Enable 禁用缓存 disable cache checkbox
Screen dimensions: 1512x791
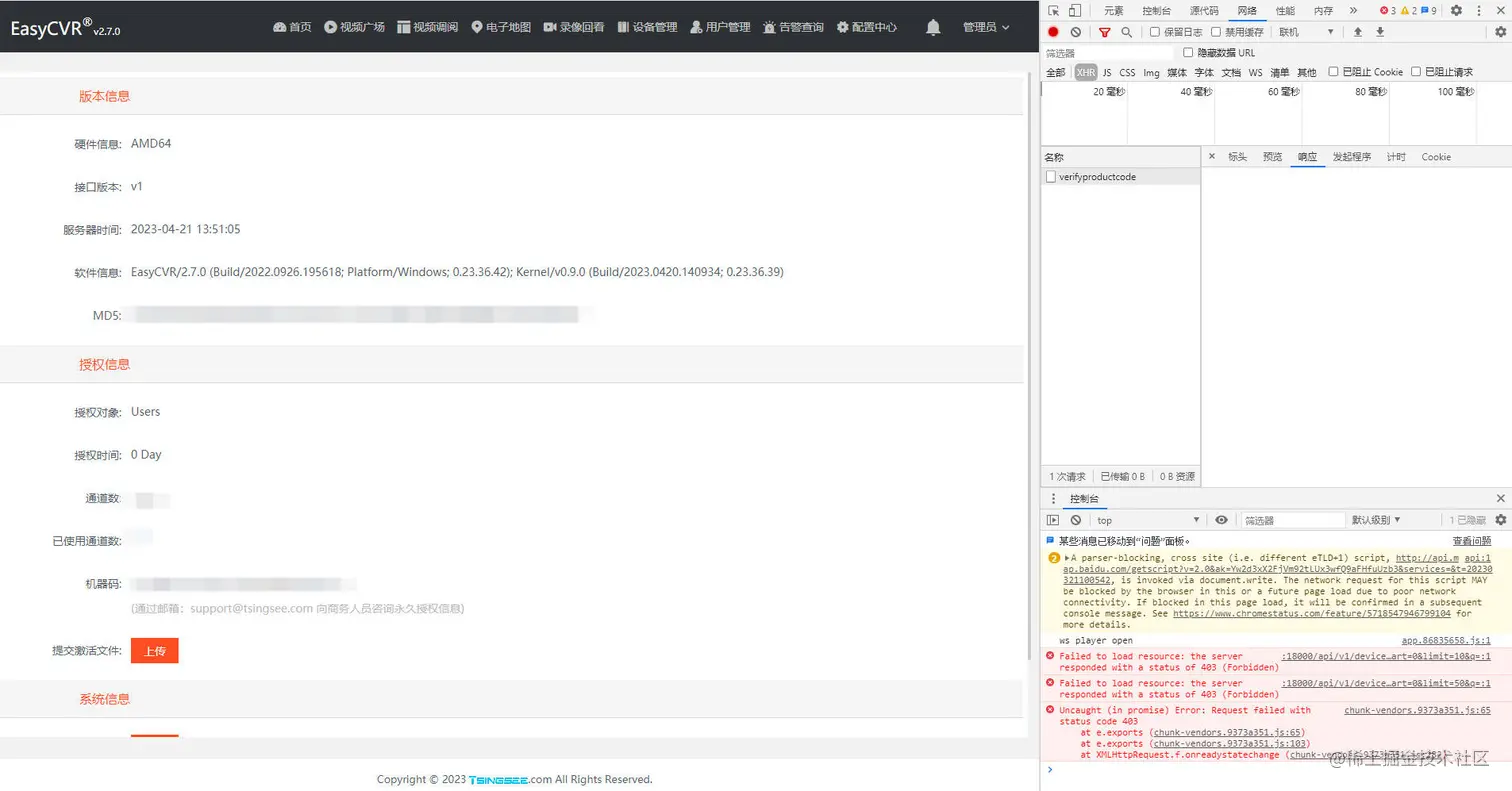[x=1216, y=32]
